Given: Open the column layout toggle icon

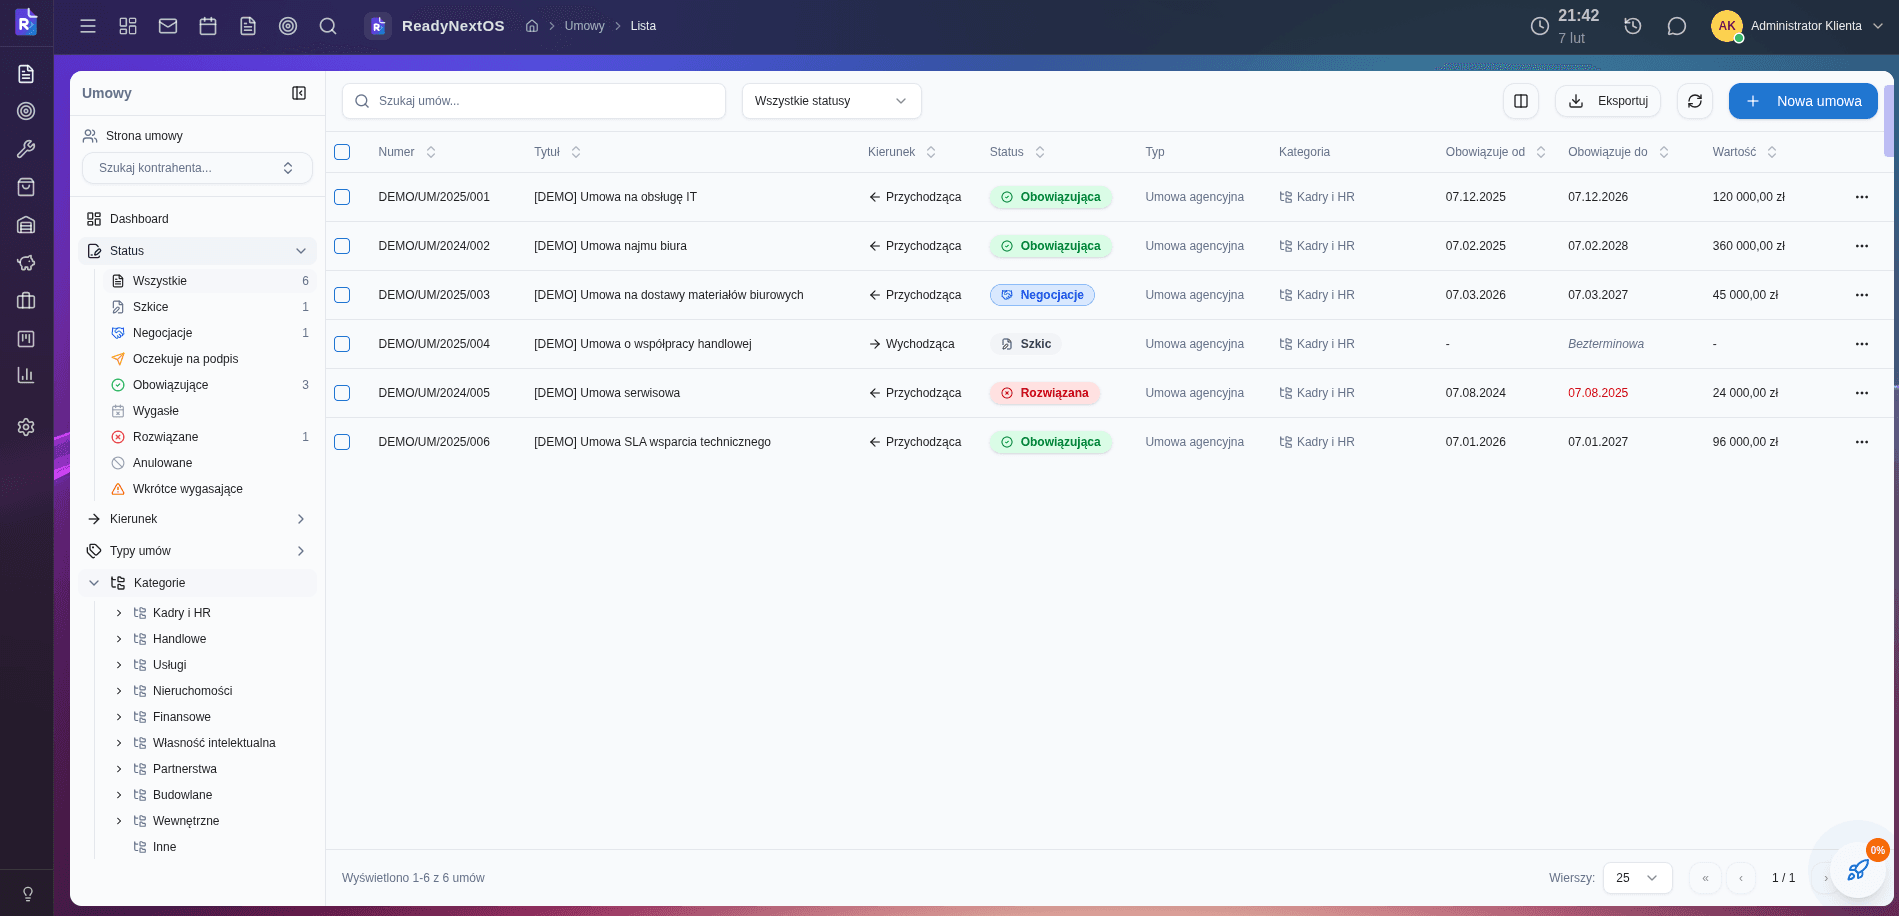Looking at the screenshot, I should point(1520,101).
